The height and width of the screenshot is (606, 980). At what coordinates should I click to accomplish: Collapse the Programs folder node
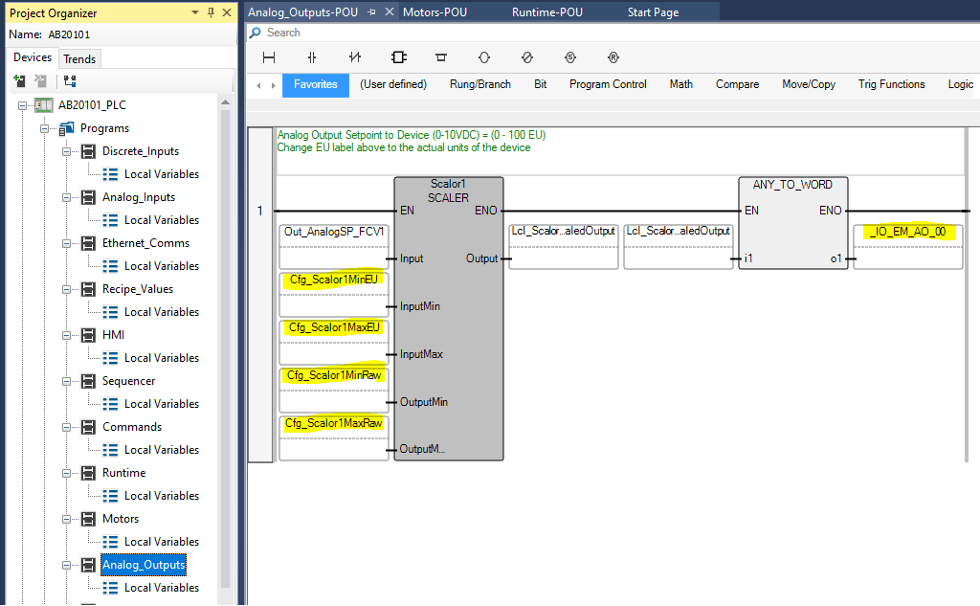pos(44,129)
